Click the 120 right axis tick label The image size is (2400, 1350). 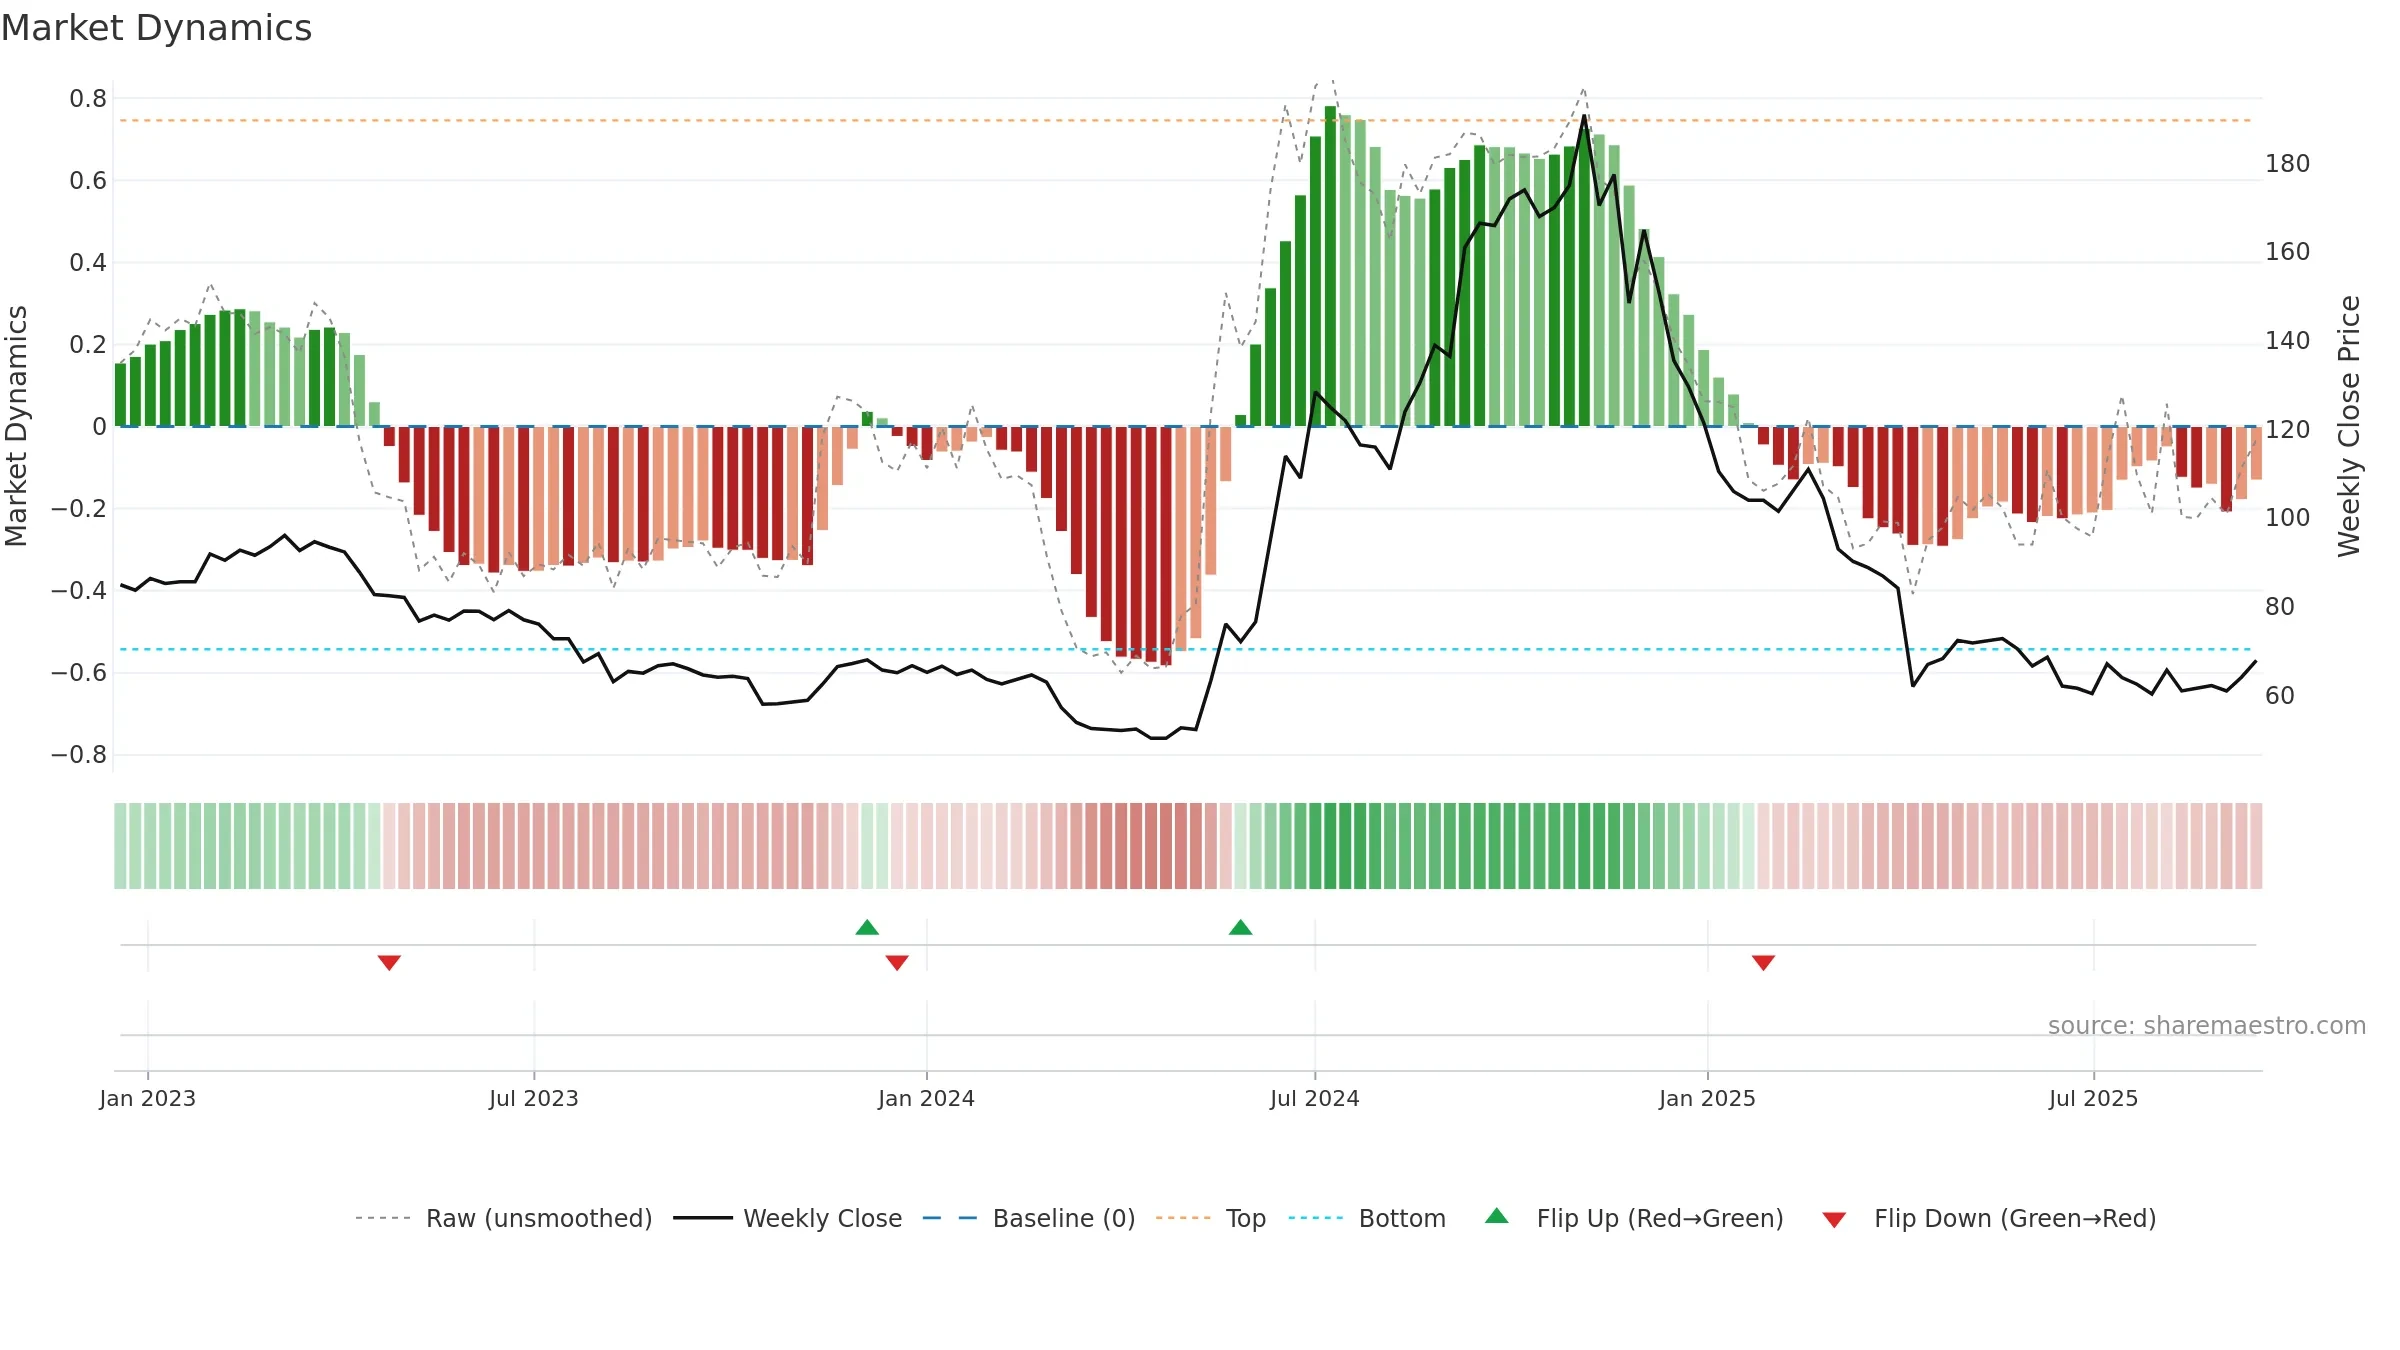pyautogui.click(x=2287, y=430)
